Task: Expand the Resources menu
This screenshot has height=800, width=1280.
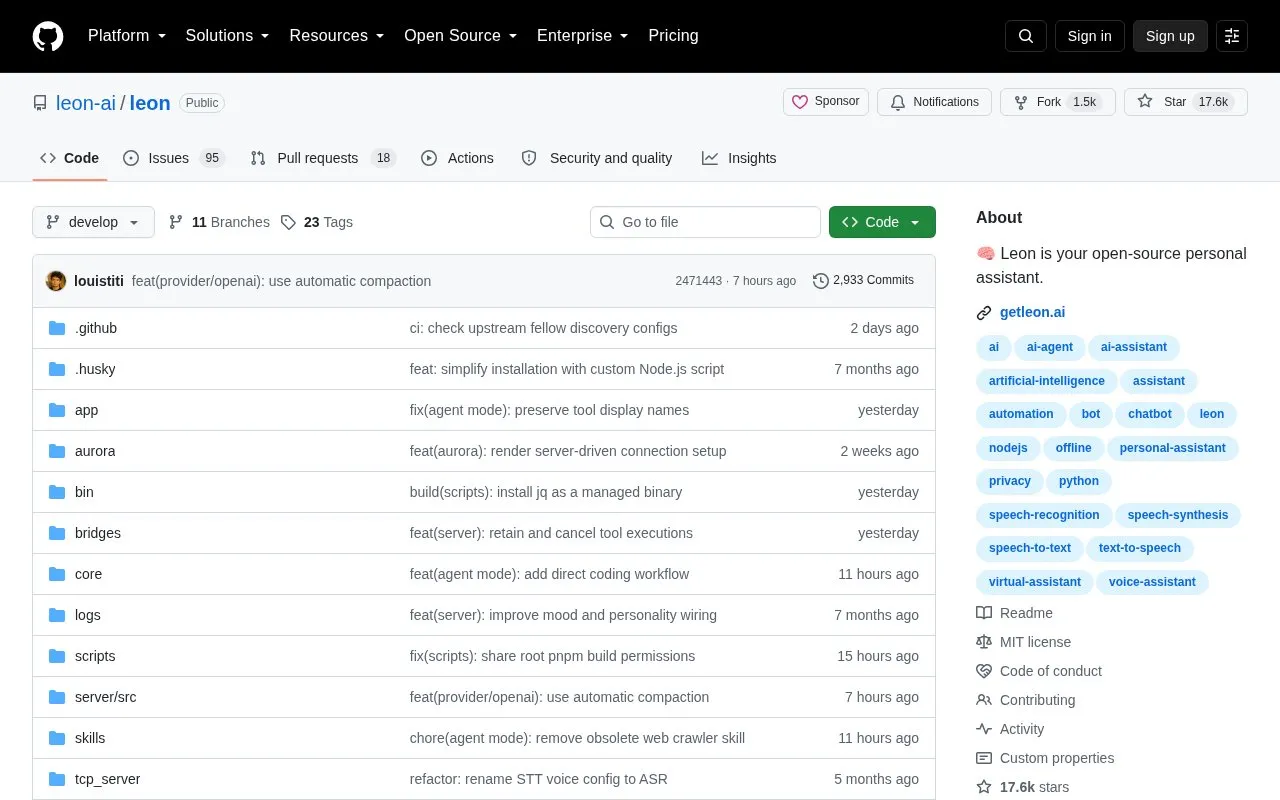Action: 337,36
